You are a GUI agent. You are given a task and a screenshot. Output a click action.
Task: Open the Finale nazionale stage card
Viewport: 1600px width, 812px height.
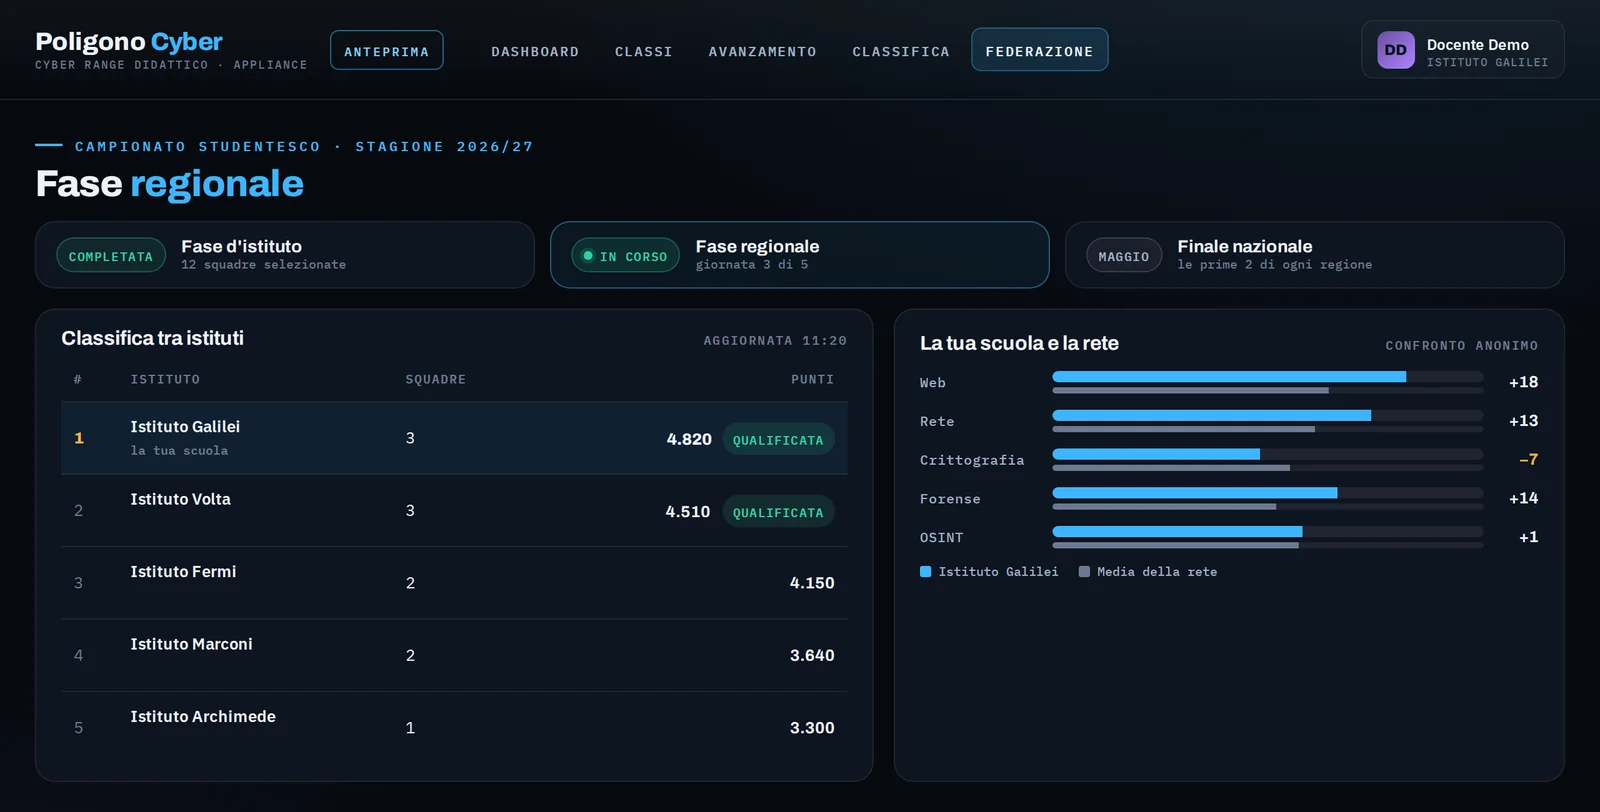pyautogui.click(x=1314, y=255)
